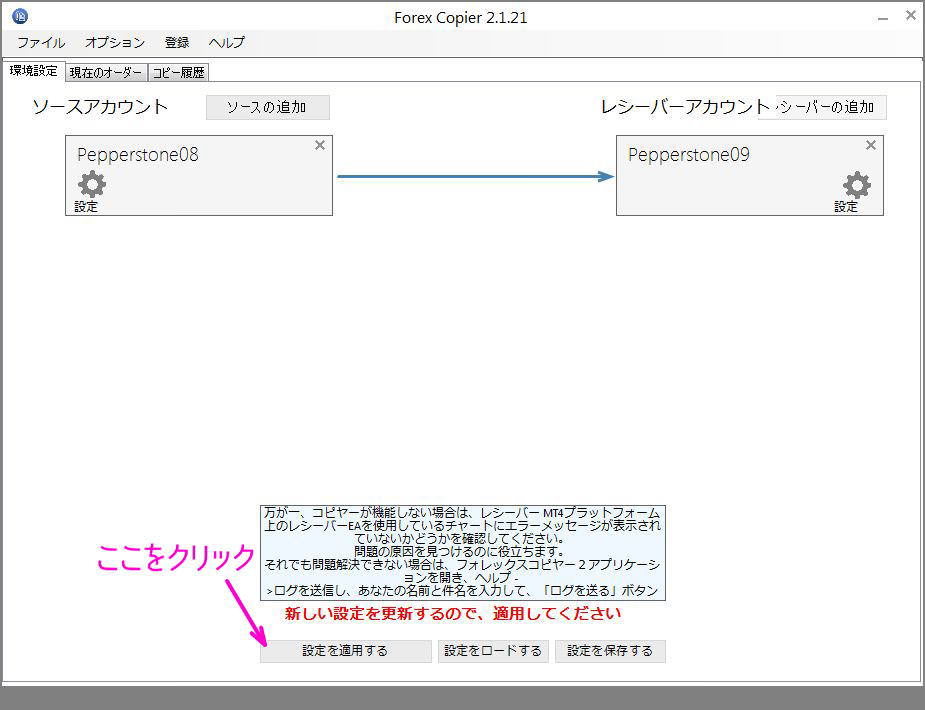Screen dimensions: 925x710
Task: Remove the Pepperstone08 source with its X icon
Action: (319, 145)
